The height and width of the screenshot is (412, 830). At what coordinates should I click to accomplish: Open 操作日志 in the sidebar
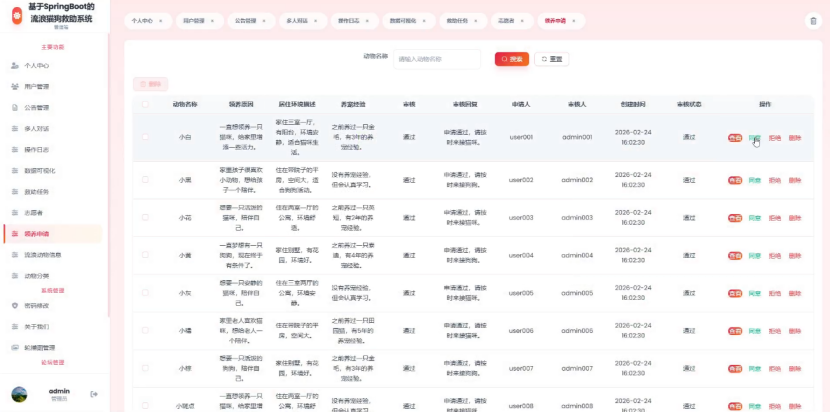[52, 149]
